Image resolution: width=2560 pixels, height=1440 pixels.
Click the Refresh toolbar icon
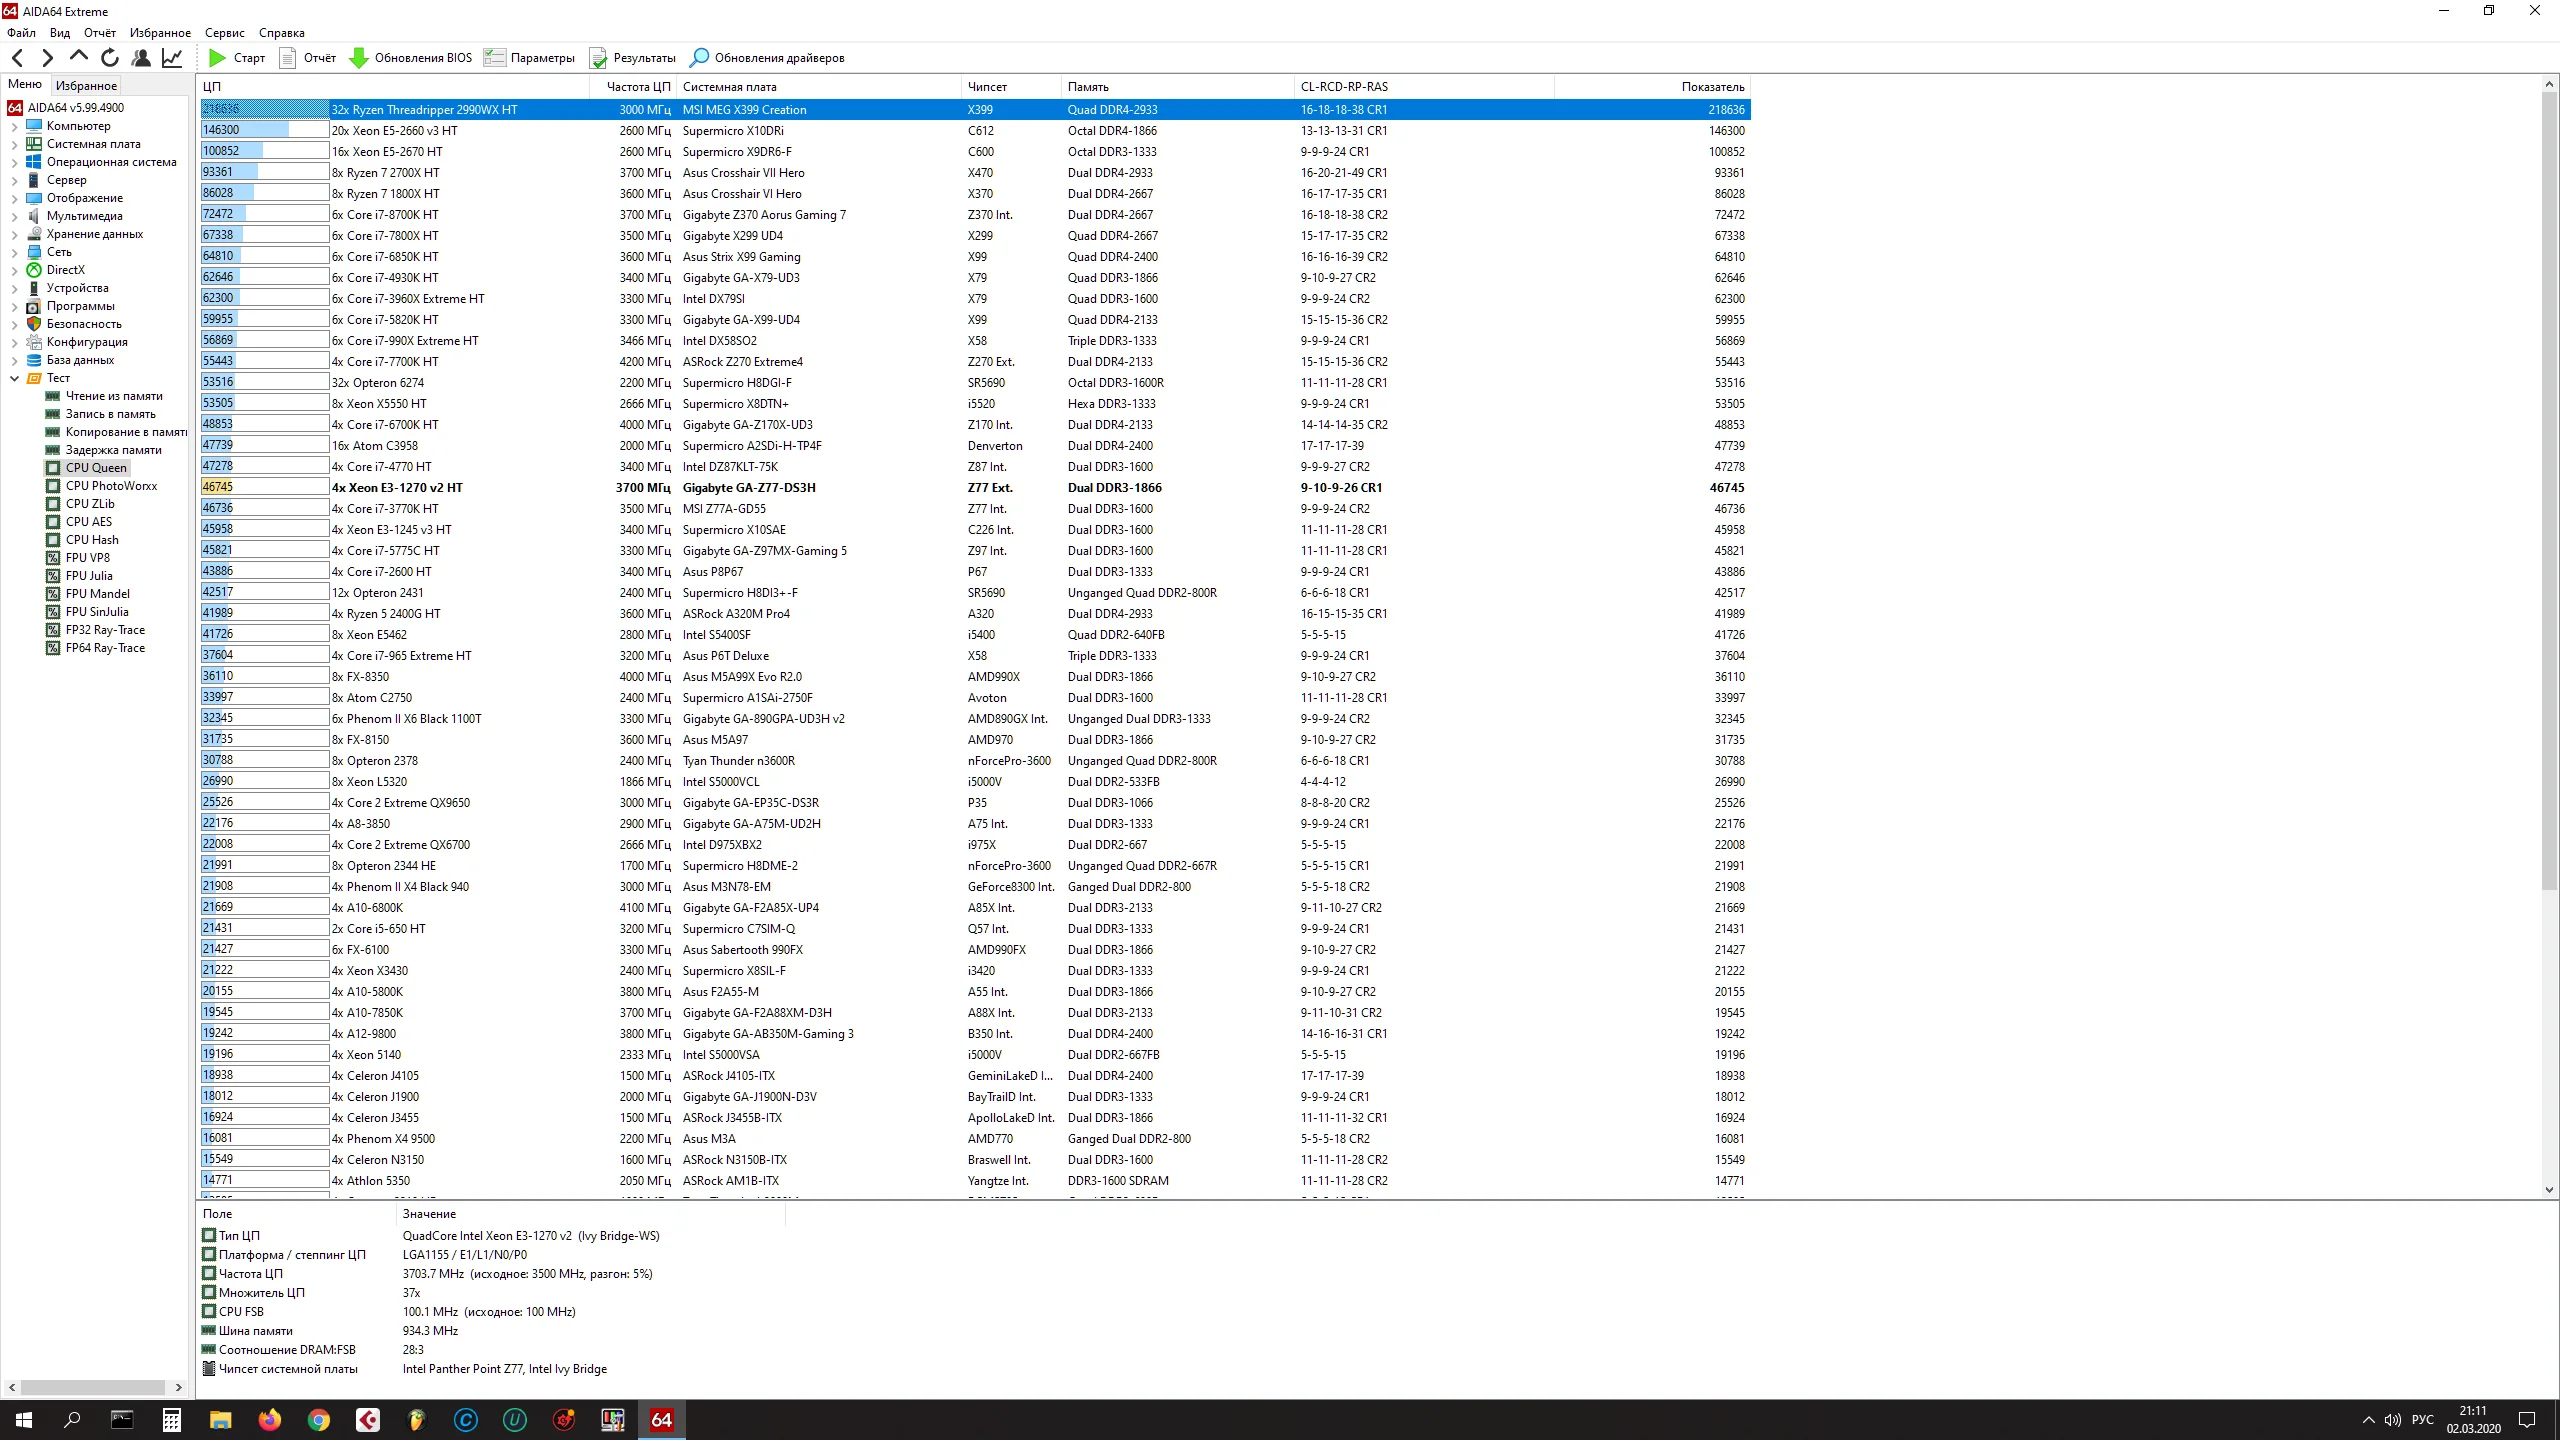tap(110, 58)
